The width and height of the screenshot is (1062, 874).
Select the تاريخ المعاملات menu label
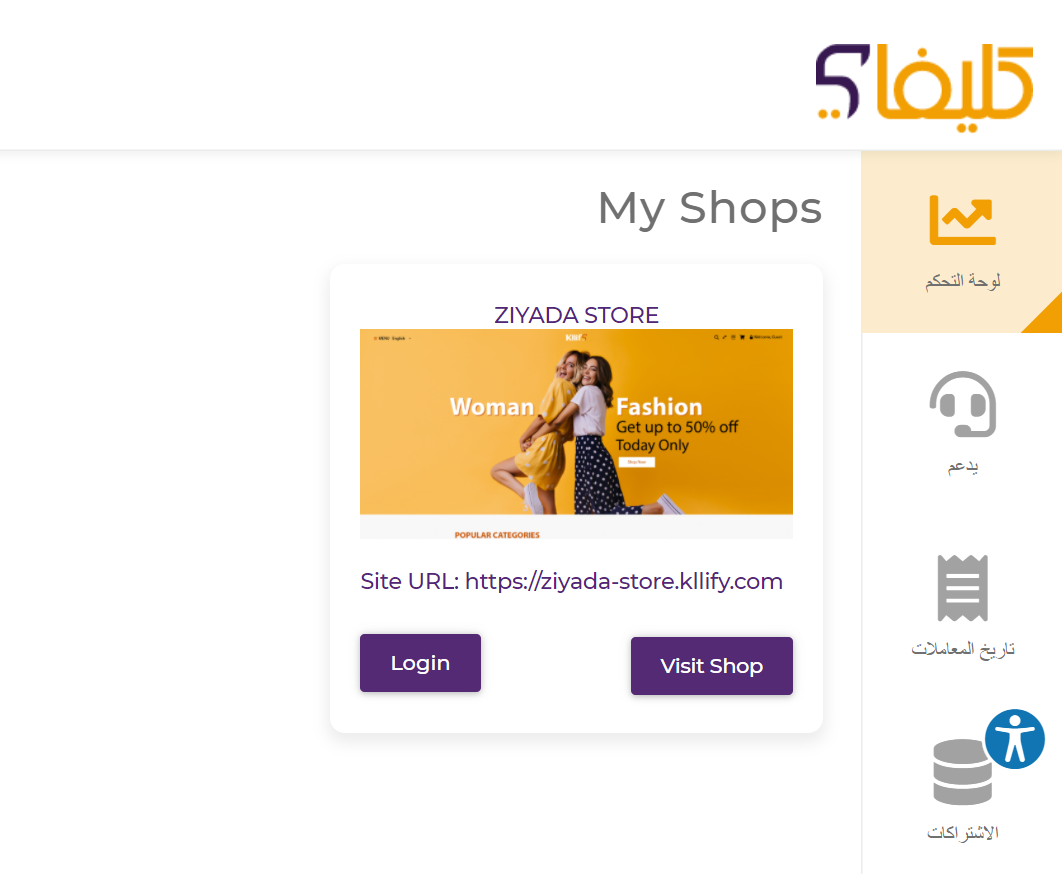click(962, 648)
